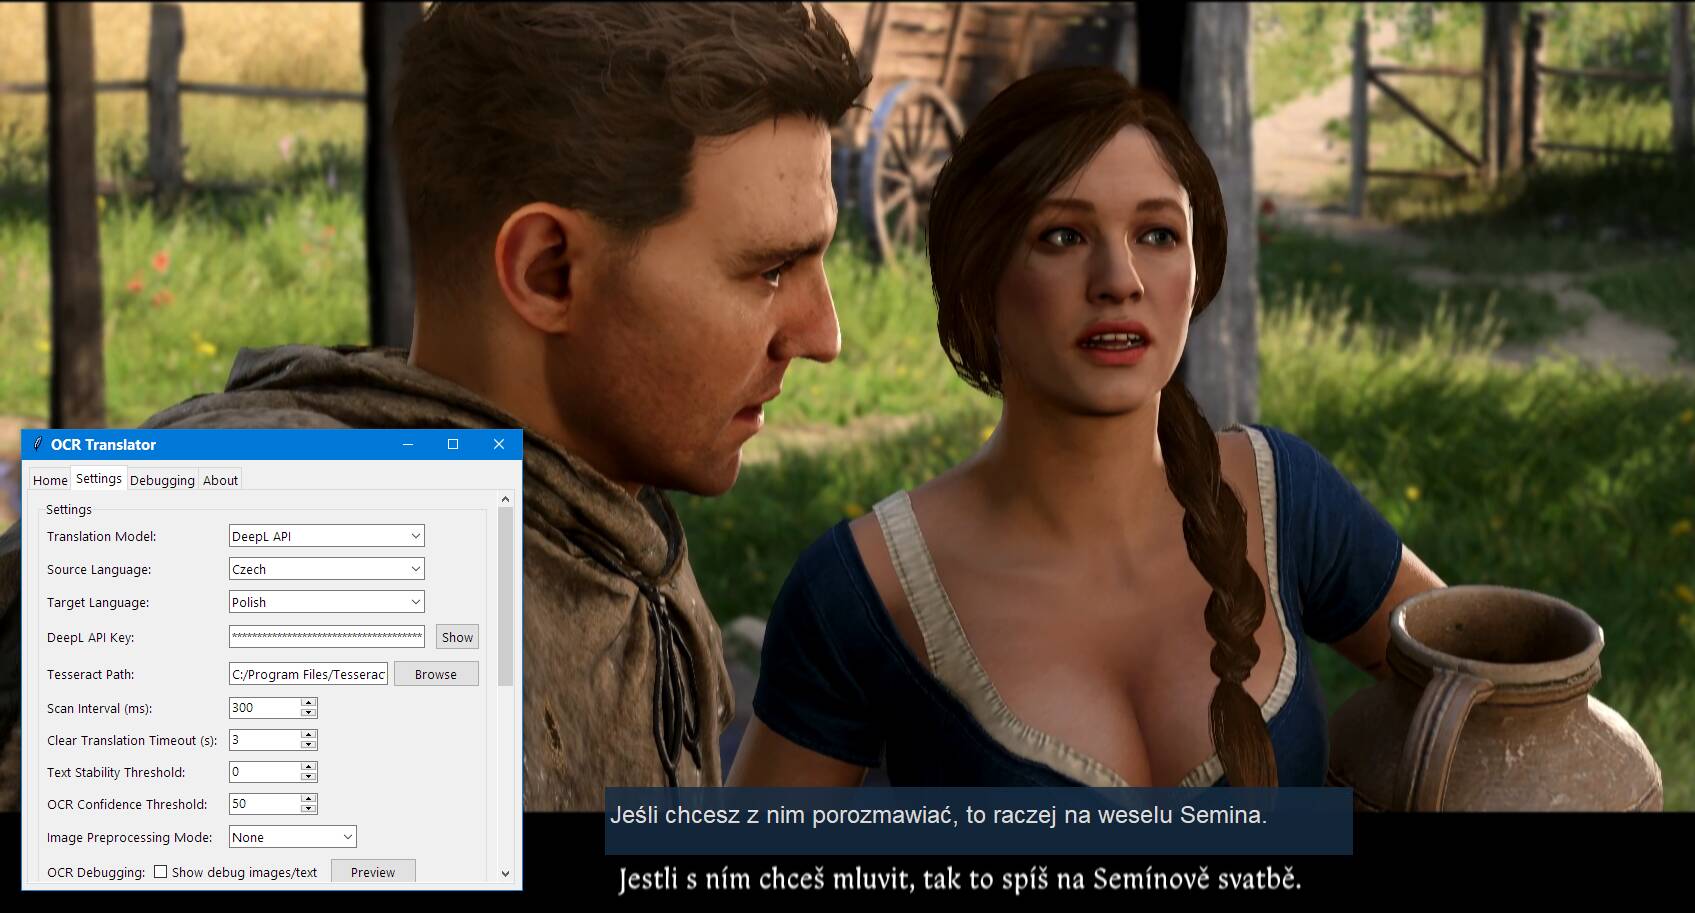Browse for the Tesseract path
The height and width of the screenshot is (913, 1695).
(x=436, y=674)
